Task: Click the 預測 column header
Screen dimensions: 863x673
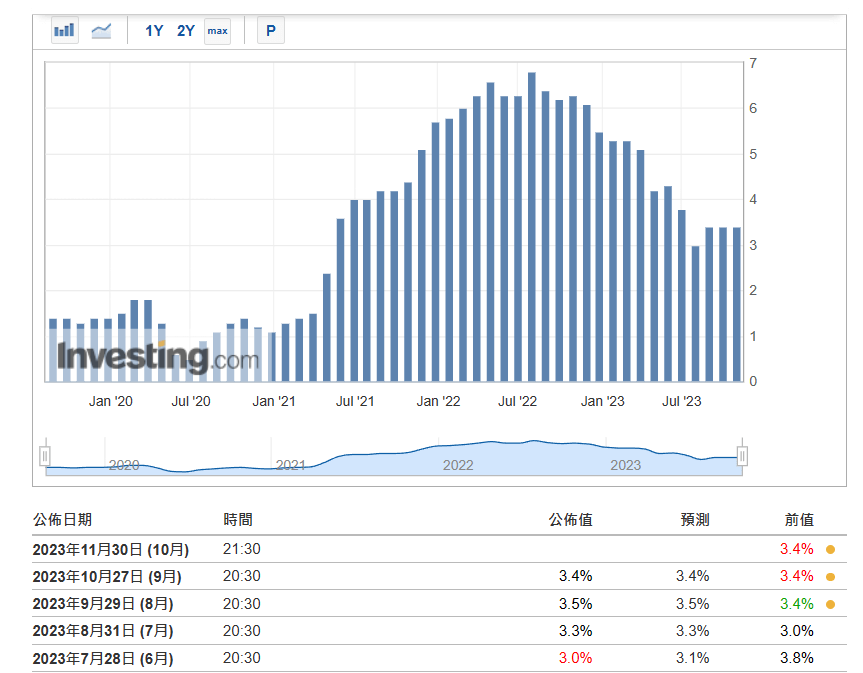Action: tap(695, 520)
